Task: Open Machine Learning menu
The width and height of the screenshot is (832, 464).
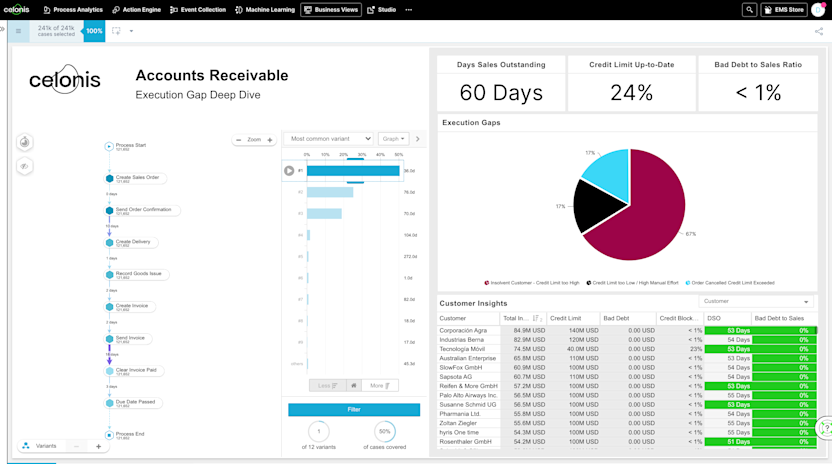Action: tap(265, 10)
